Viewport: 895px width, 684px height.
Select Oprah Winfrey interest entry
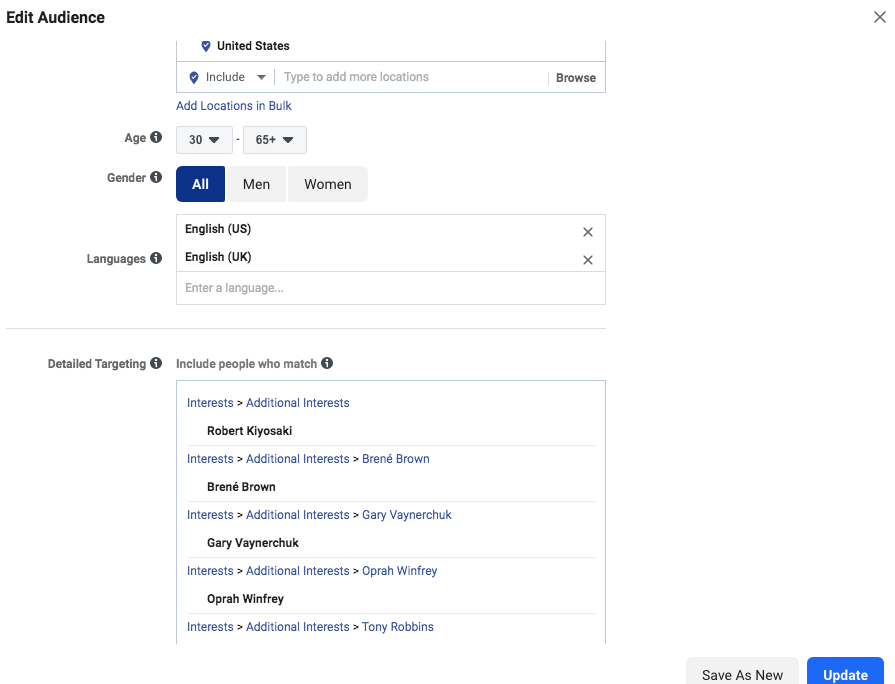click(x=245, y=598)
